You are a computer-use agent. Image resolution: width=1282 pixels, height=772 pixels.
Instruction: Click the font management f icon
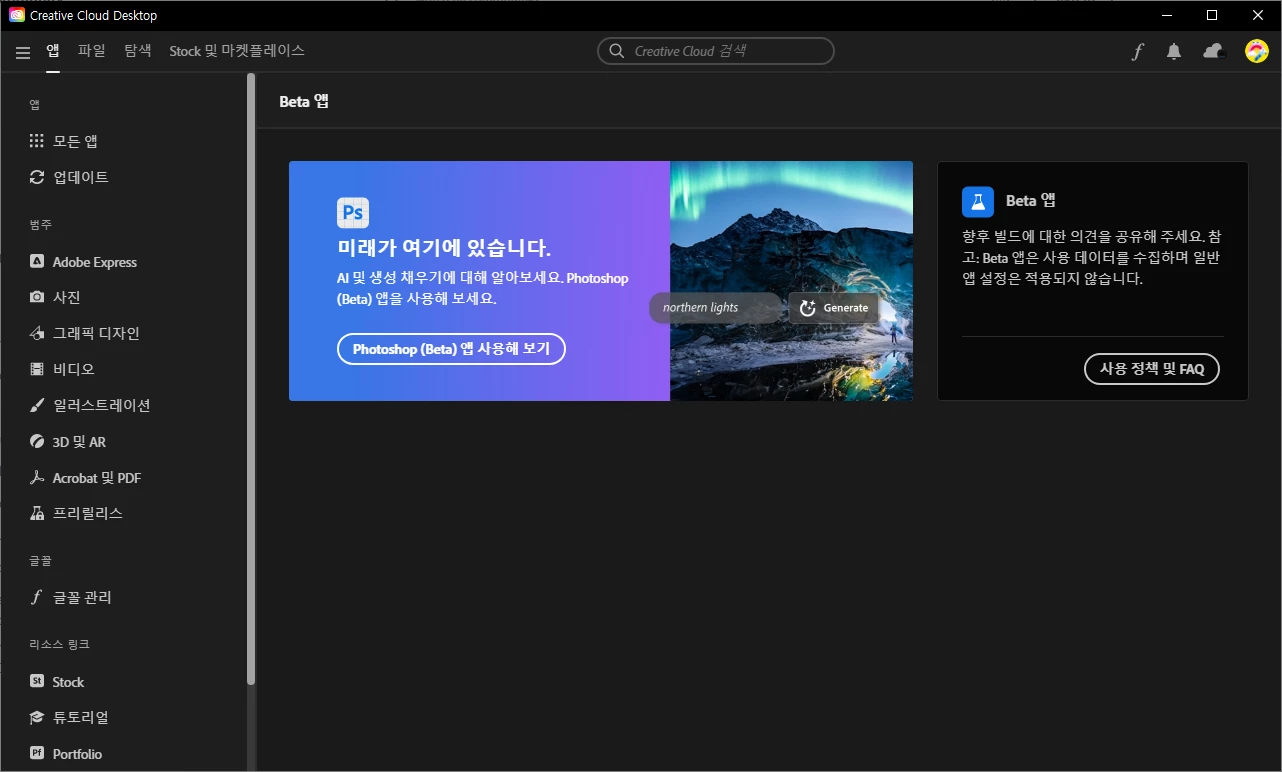point(37,597)
